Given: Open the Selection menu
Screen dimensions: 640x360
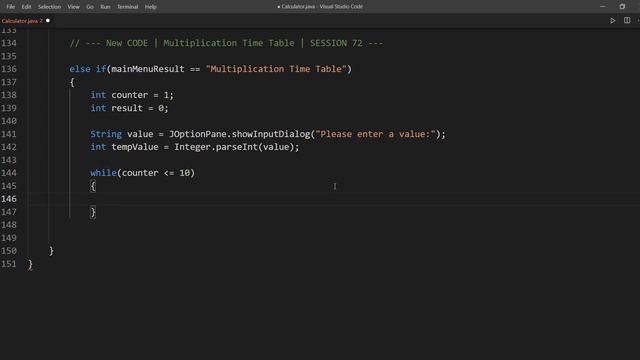Looking at the screenshot, I should pos(49,7).
